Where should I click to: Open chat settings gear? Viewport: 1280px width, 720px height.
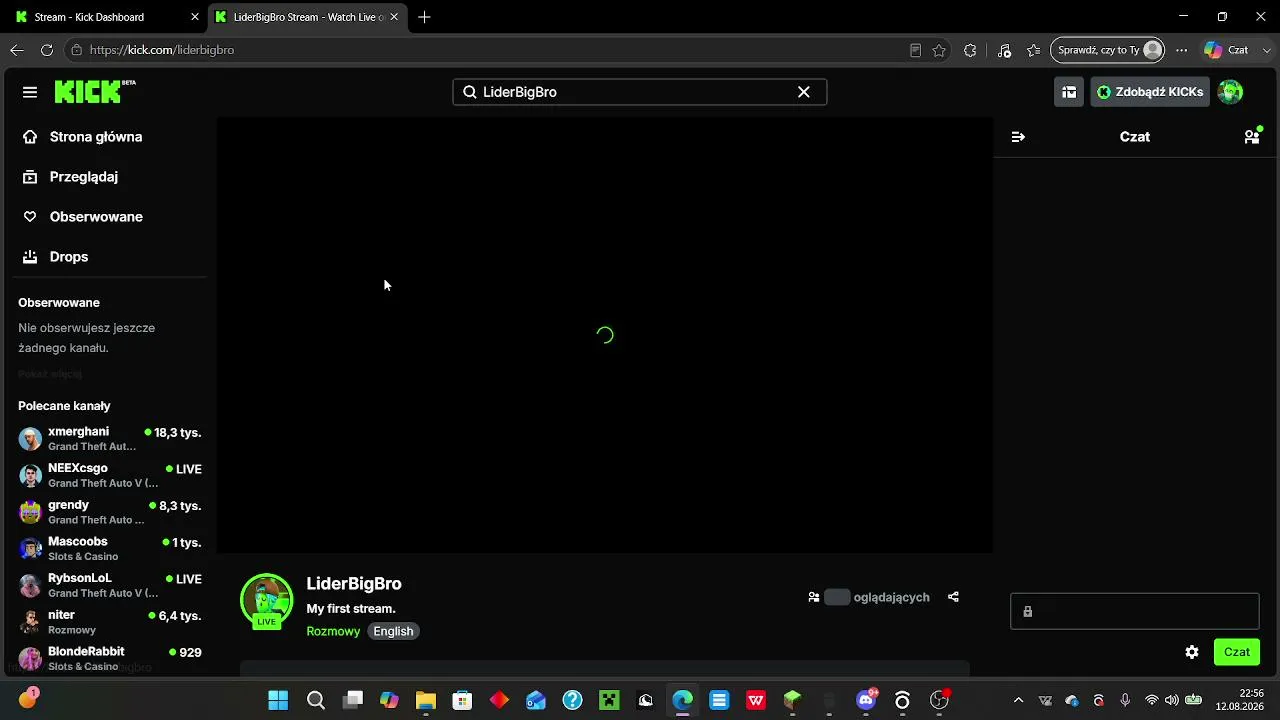pos(1192,652)
